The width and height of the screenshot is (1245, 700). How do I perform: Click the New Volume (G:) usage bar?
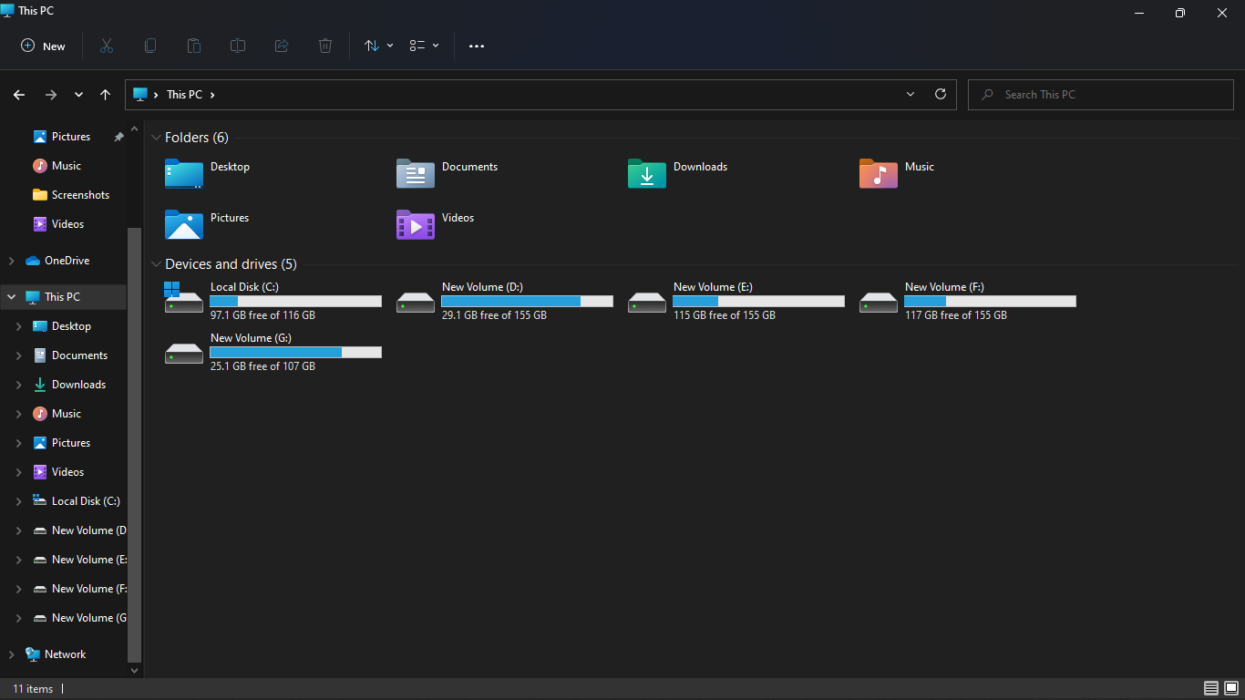click(x=296, y=352)
